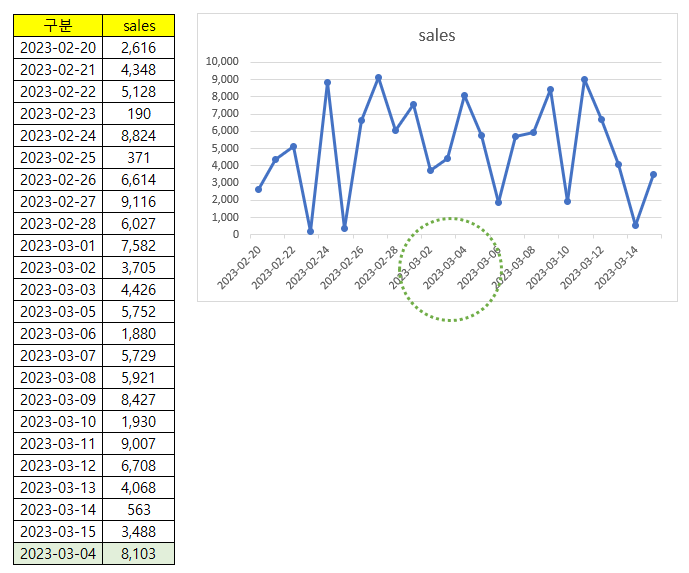The height and width of the screenshot is (573, 689).
Task: Select the highlighted date cell 2023-03-04
Action: pos(58,553)
